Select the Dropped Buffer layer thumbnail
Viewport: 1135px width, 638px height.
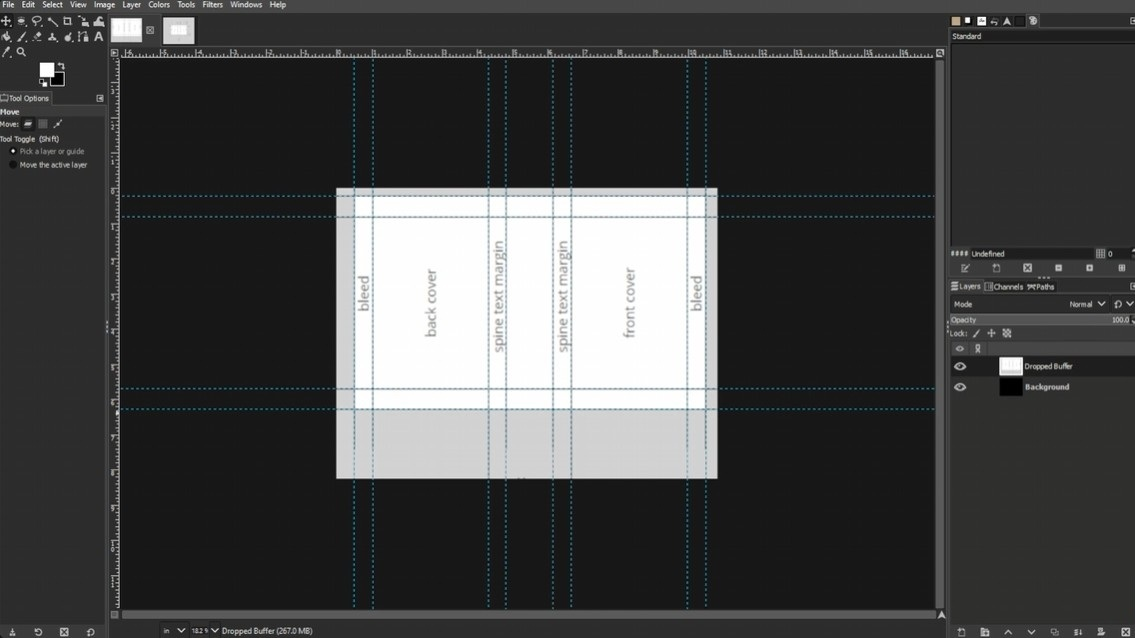1010,366
